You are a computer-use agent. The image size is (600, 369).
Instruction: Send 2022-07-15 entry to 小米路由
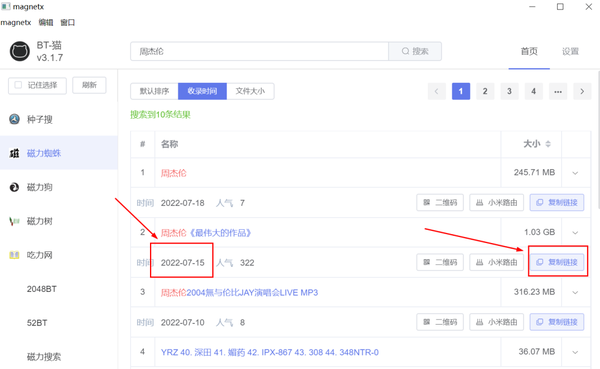tap(496, 262)
